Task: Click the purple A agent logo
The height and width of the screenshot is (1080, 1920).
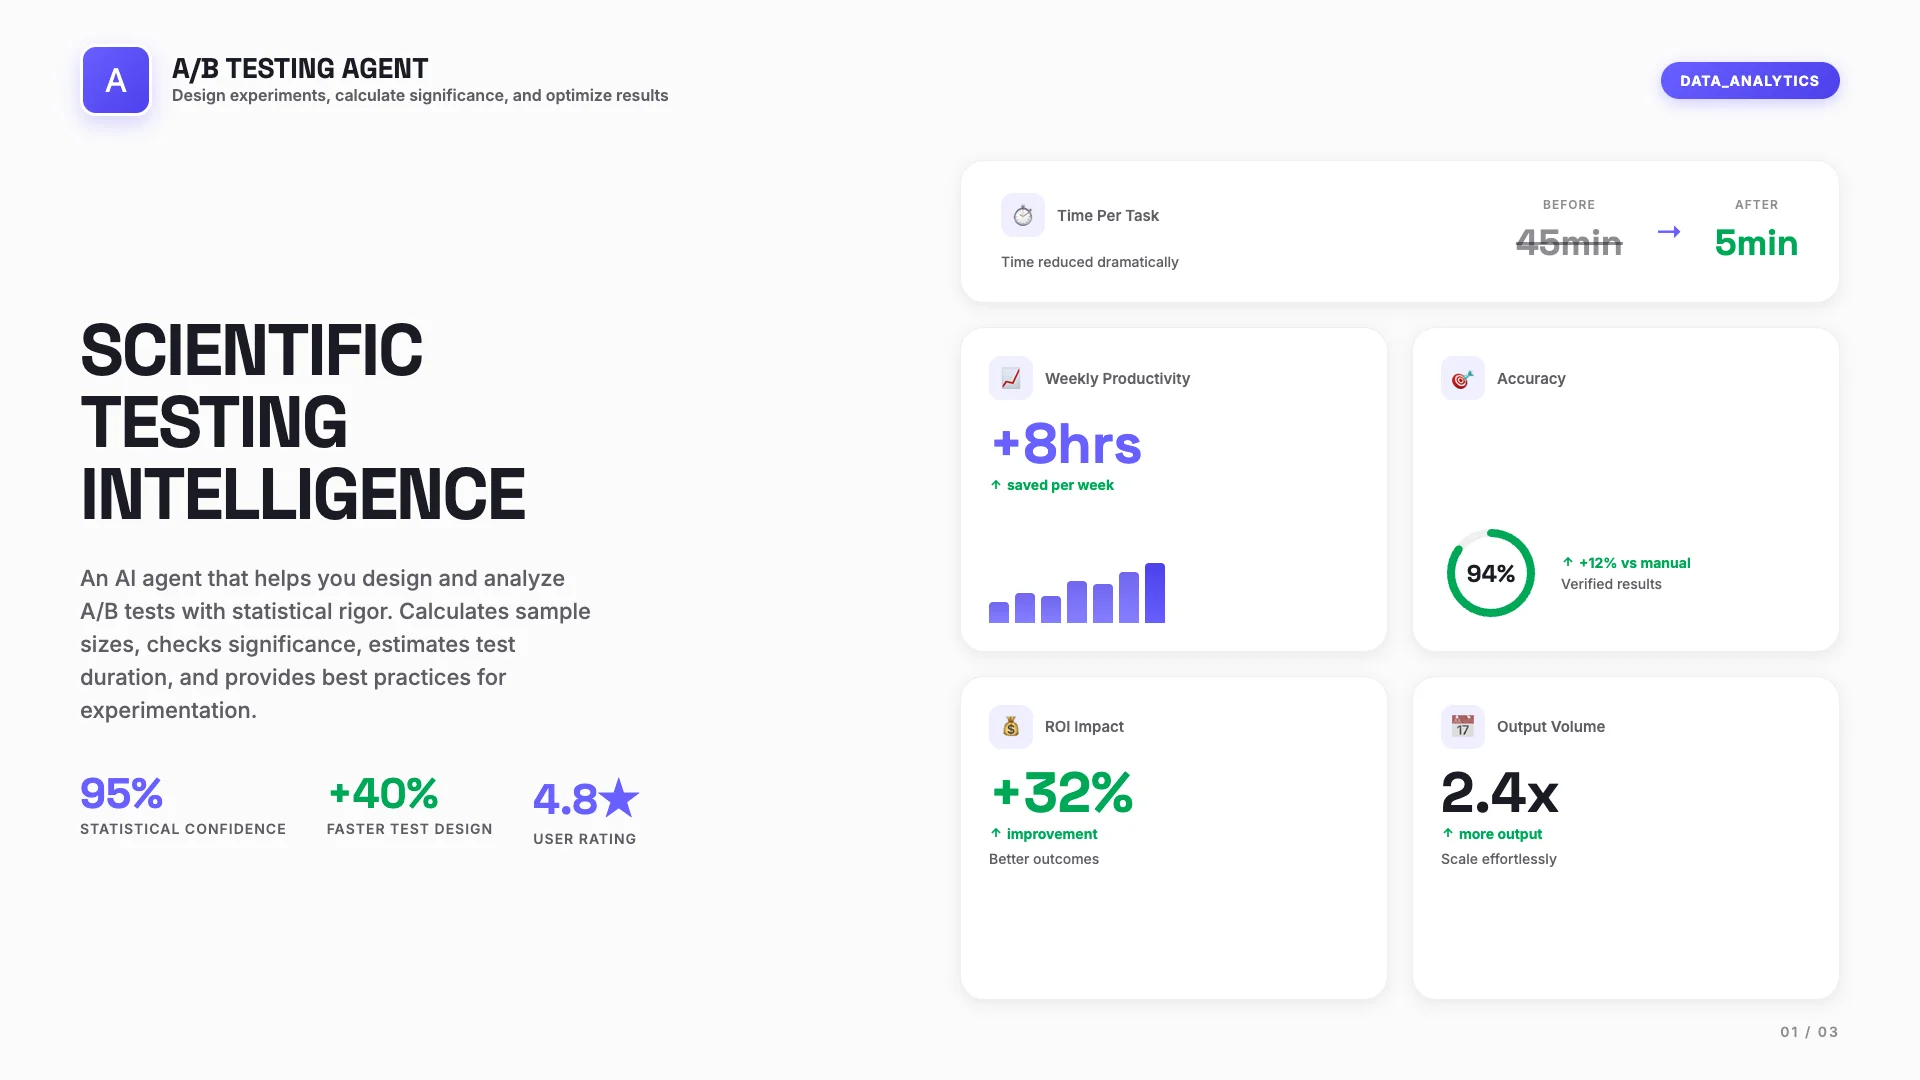Action: click(115, 80)
